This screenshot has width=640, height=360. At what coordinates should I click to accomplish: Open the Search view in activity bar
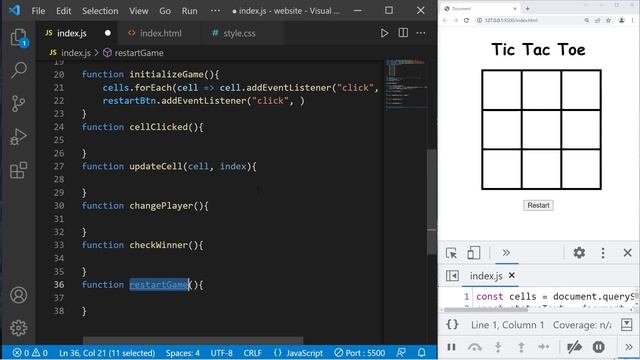click(x=19, y=70)
